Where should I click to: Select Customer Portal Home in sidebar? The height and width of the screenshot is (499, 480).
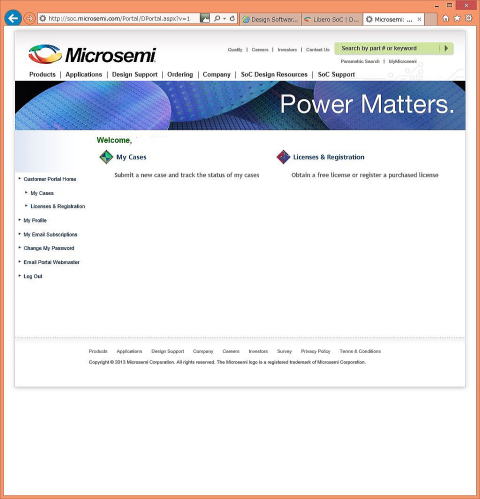50,179
